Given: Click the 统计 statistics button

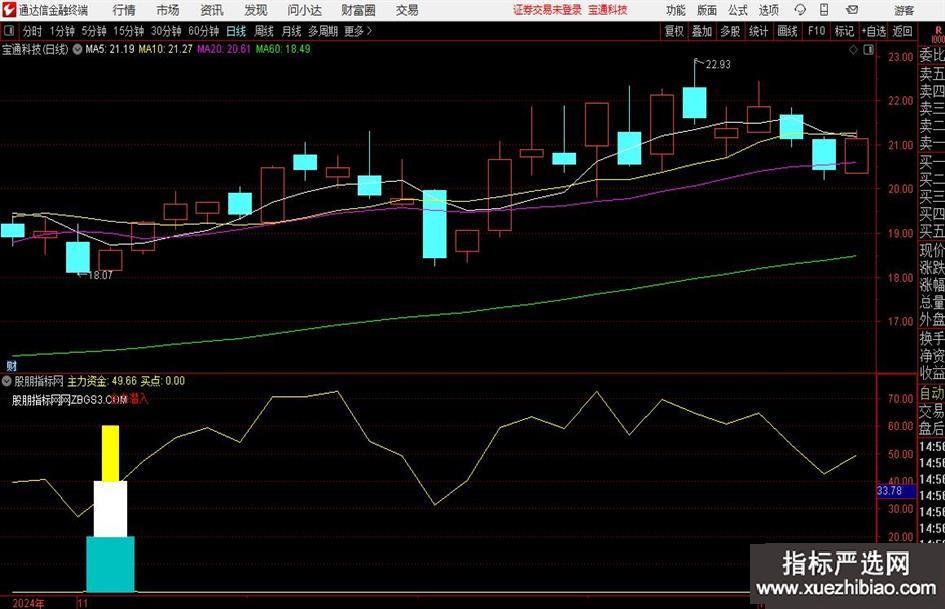Looking at the screenshot, I should pyautogui.click(x=758, y=31).
